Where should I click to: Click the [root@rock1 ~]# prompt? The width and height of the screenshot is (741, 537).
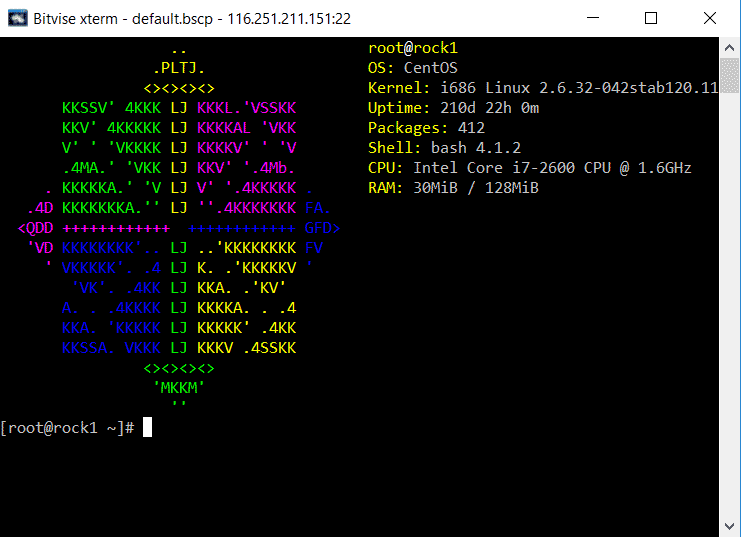67,428
